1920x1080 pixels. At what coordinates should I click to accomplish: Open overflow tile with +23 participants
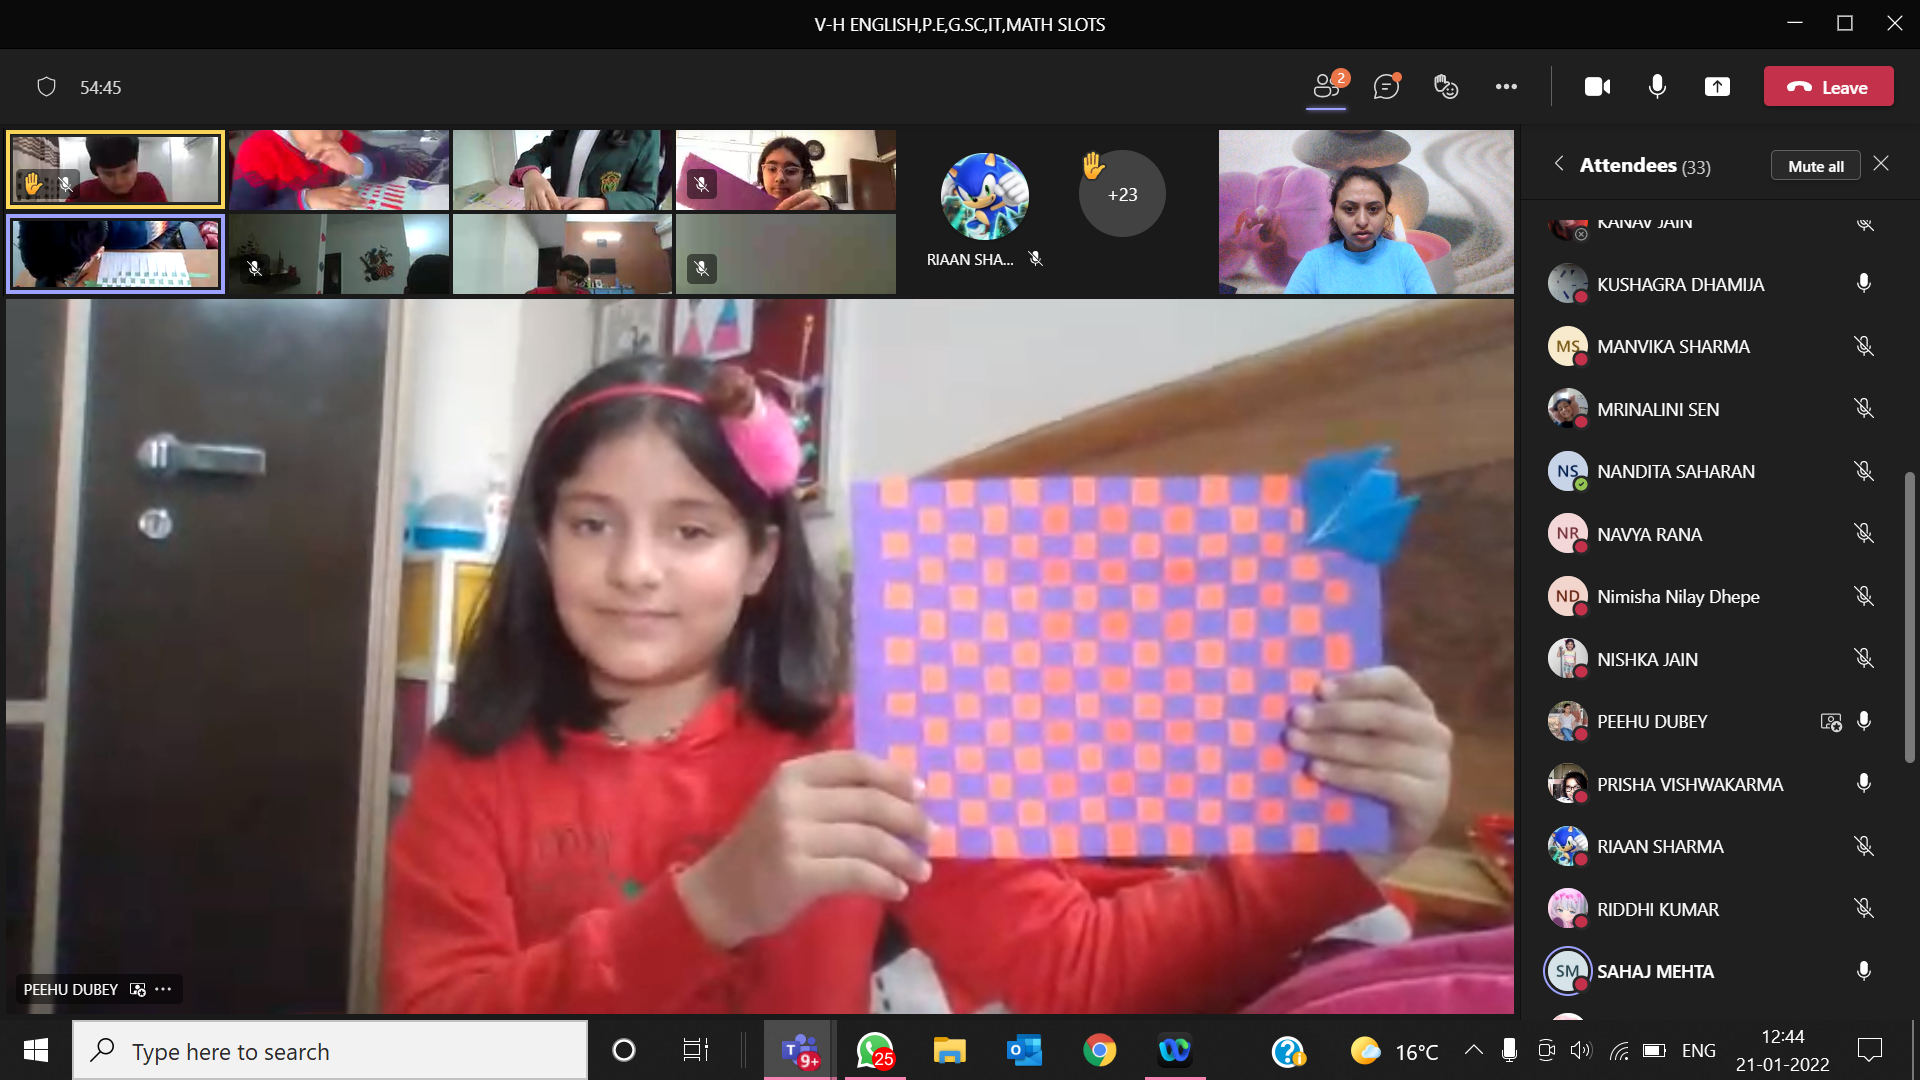tap(1122, 194)
